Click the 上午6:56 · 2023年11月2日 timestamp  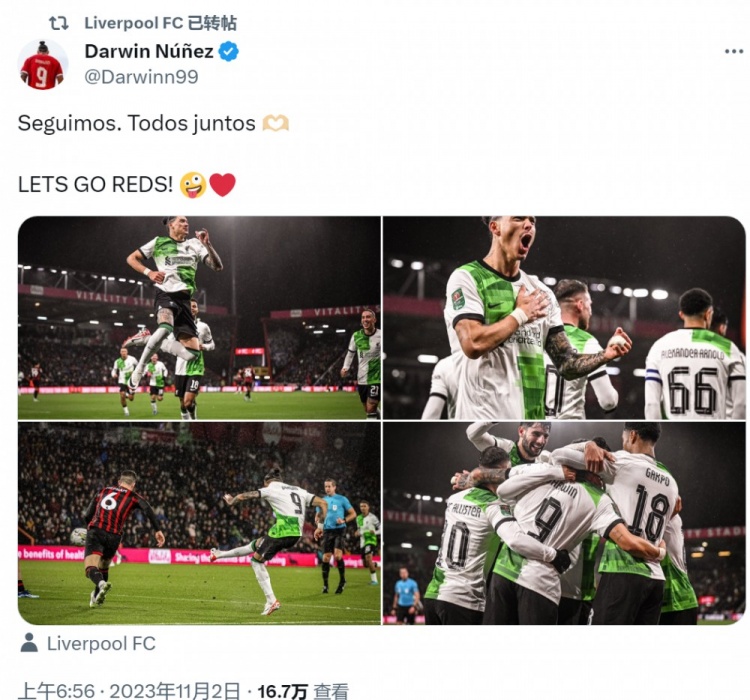click(129, 691)
